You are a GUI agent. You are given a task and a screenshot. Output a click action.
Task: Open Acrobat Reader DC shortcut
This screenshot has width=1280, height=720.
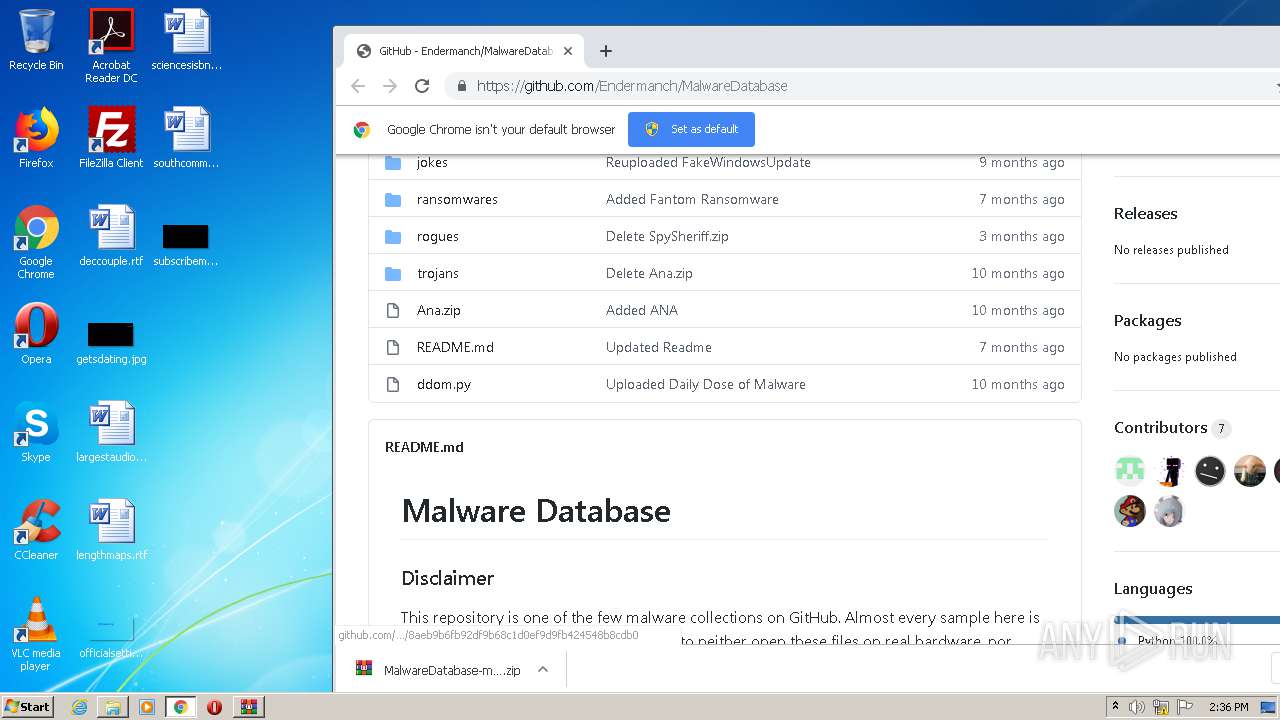pyautogui.click(x=111, y=45)
